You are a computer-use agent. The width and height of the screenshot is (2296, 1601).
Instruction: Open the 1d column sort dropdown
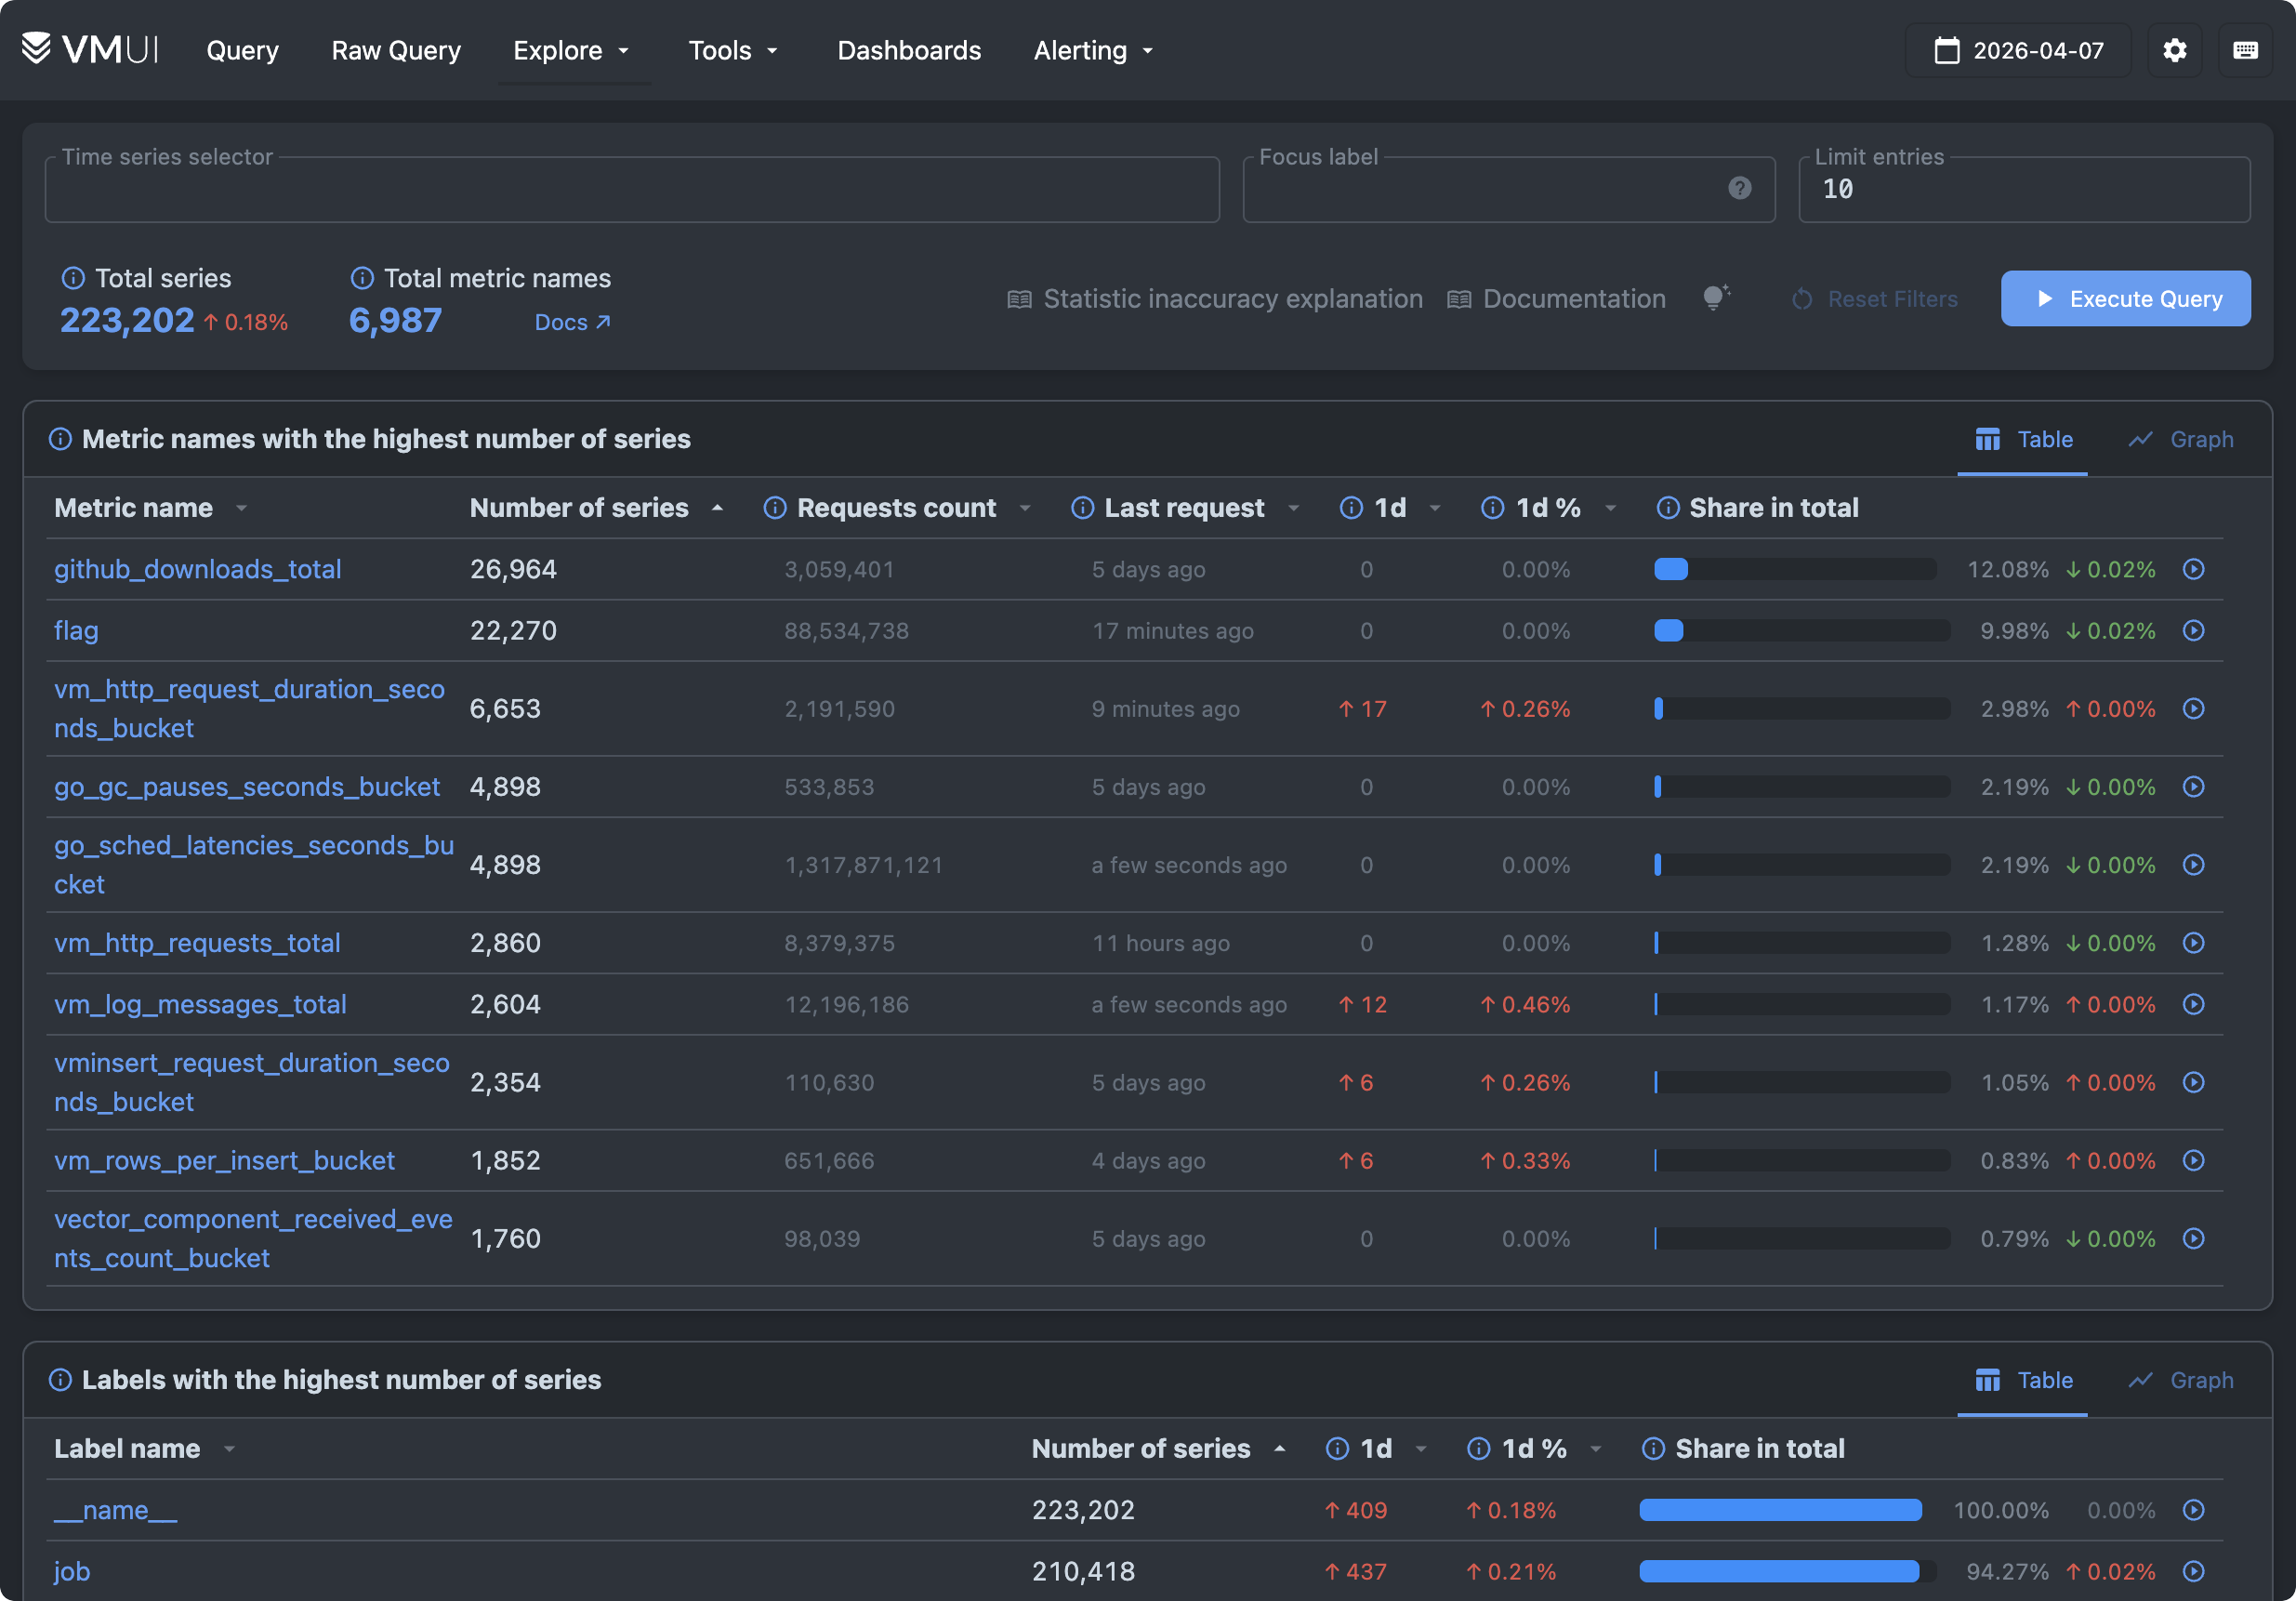click(x=1435, y=508)
